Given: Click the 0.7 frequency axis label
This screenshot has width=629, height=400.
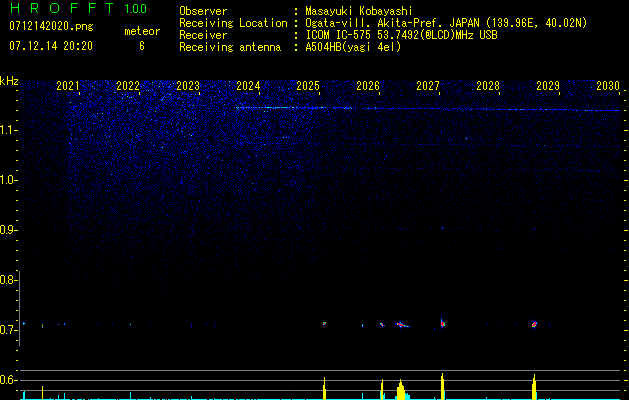Looking at the screenshot, I should [x=7, y=330].
